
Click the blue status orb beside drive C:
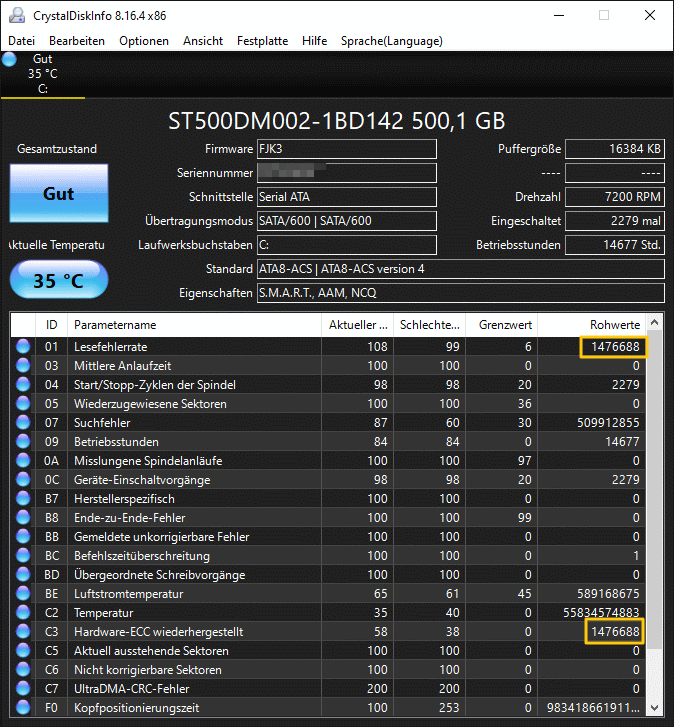pos(9,59)
